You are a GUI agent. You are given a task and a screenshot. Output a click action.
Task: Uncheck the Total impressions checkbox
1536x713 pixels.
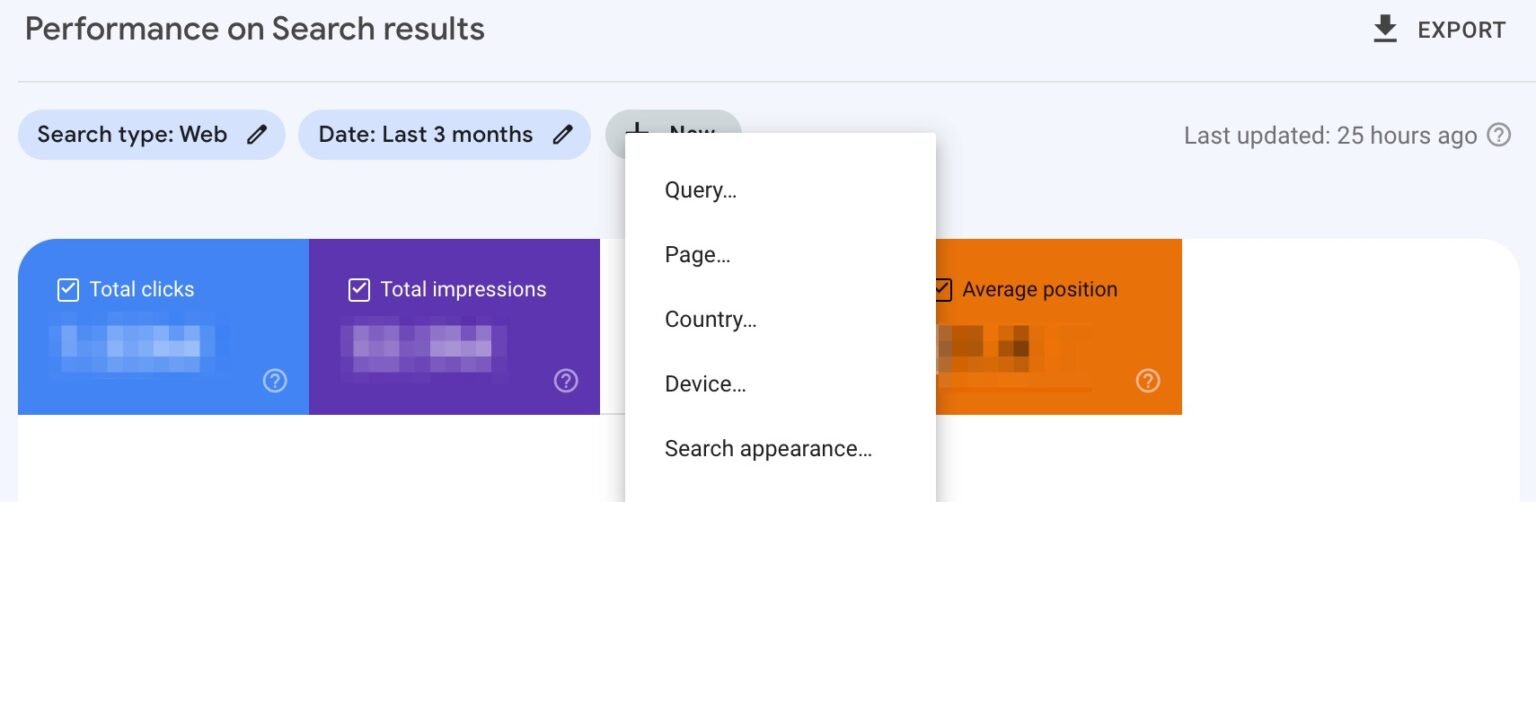359,289
